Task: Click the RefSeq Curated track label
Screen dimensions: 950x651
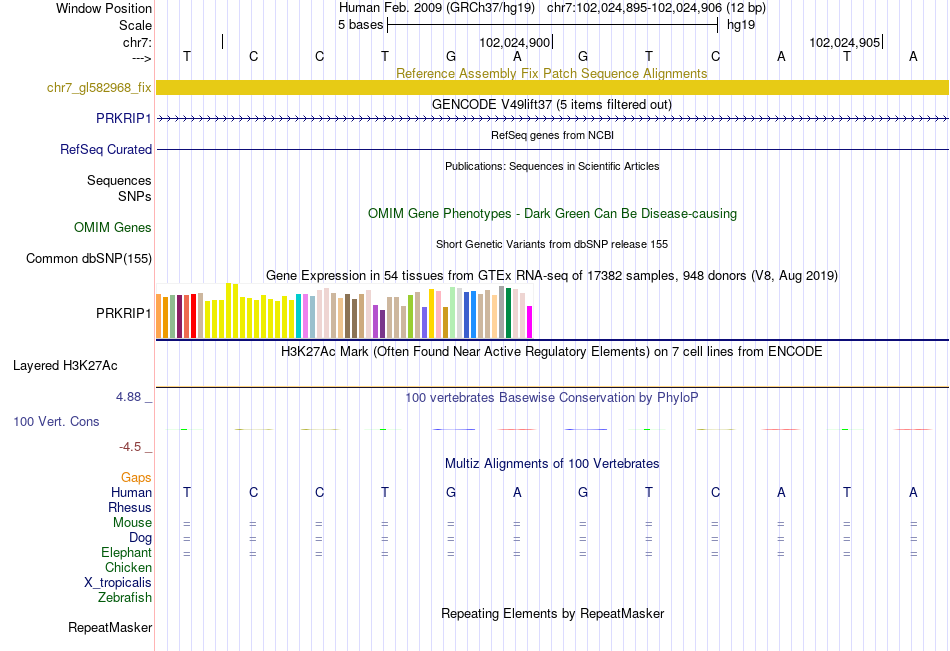Action: pyautogui.click(x=106, y=149)
